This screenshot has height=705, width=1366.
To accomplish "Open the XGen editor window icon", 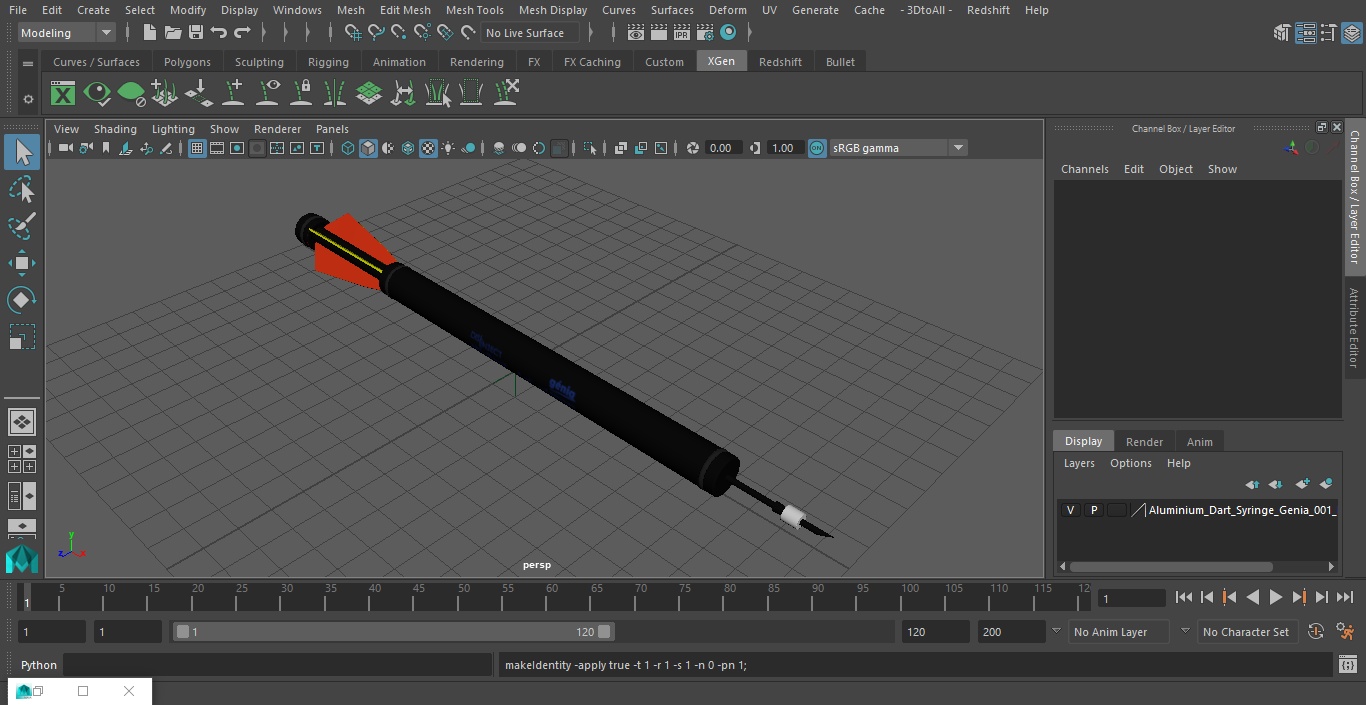I will (63, 94).
